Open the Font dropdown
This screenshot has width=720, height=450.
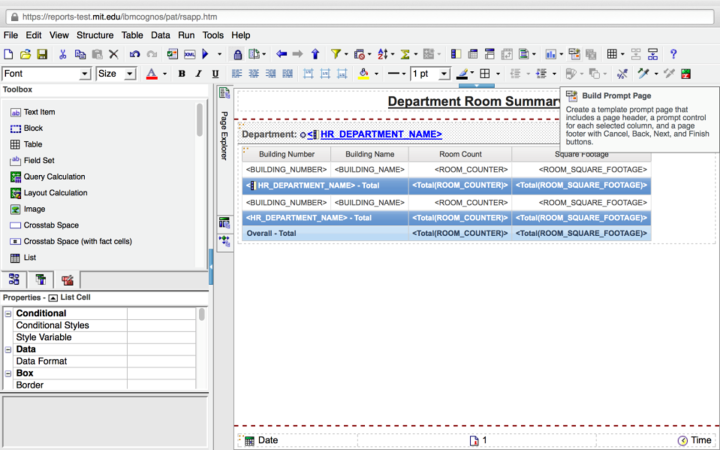(84, 74)
